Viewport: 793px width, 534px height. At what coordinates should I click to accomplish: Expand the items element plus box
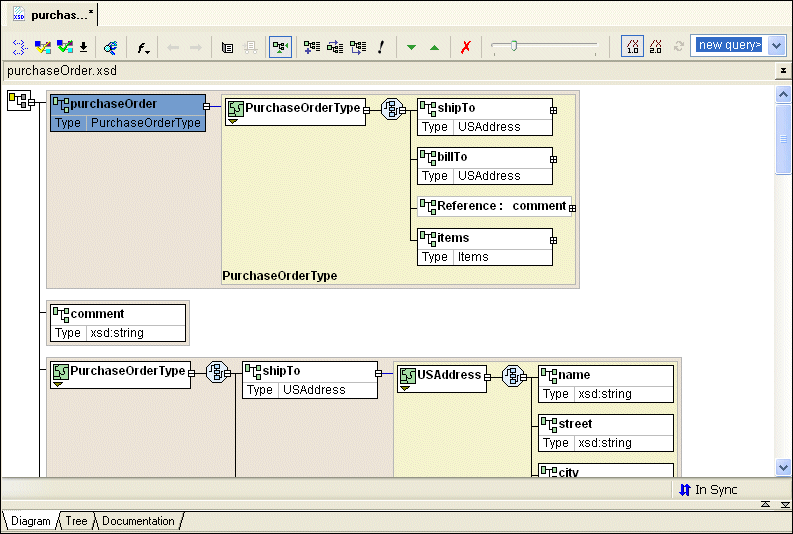(554, 240)
